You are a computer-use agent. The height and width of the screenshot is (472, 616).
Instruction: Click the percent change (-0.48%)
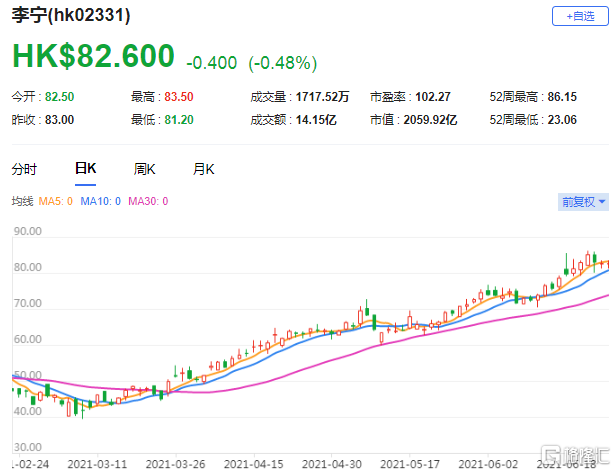(282, 63)
